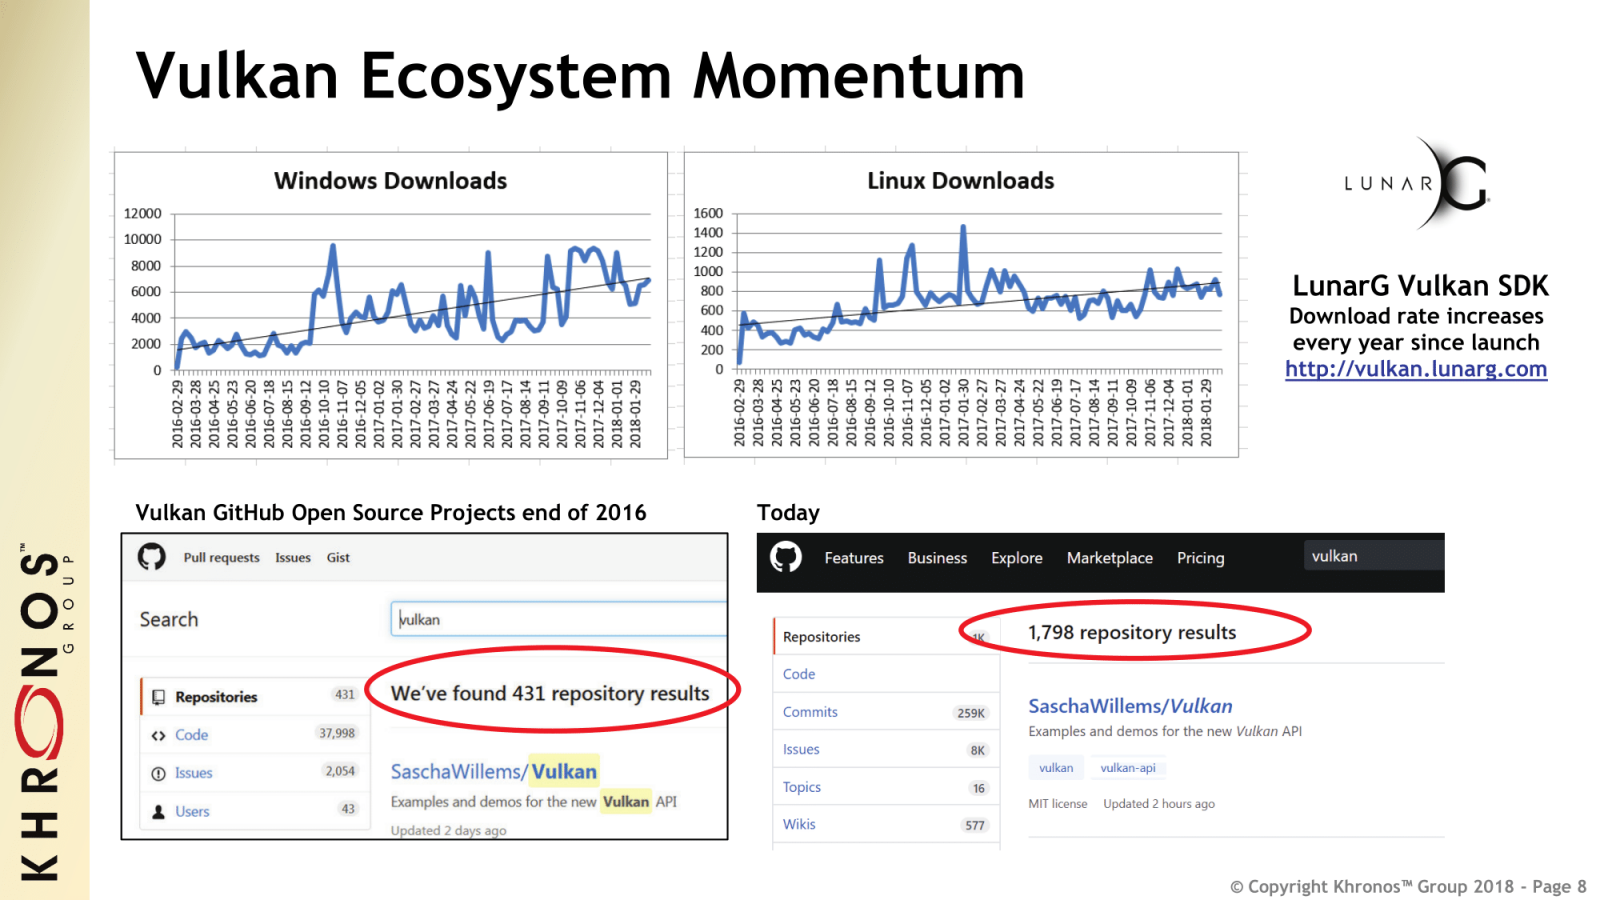Open SaschaWillems/Vulkan in the 2016 results

(x=494, y=771)
